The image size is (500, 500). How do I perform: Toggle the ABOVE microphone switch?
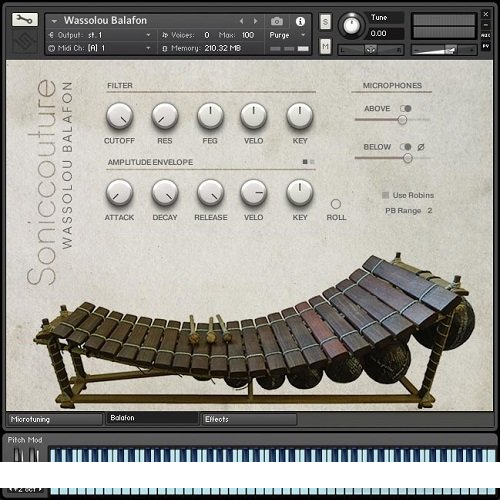[x=406, y=108]
